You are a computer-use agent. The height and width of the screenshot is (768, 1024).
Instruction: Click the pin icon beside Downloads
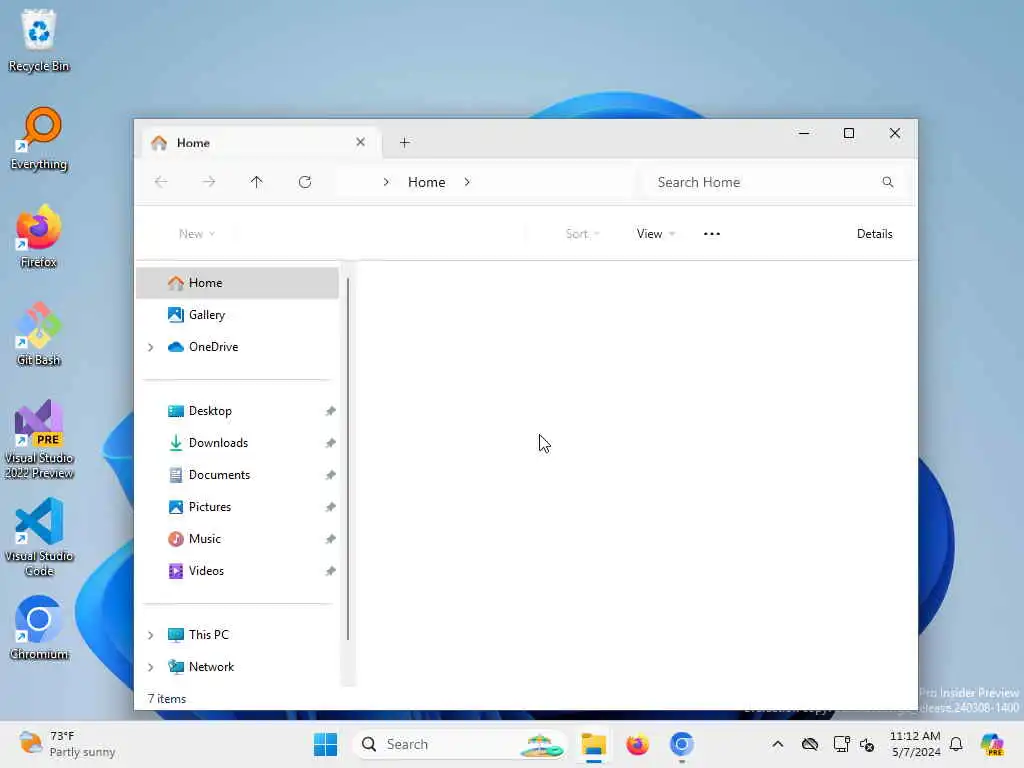[x=330, y=443]
